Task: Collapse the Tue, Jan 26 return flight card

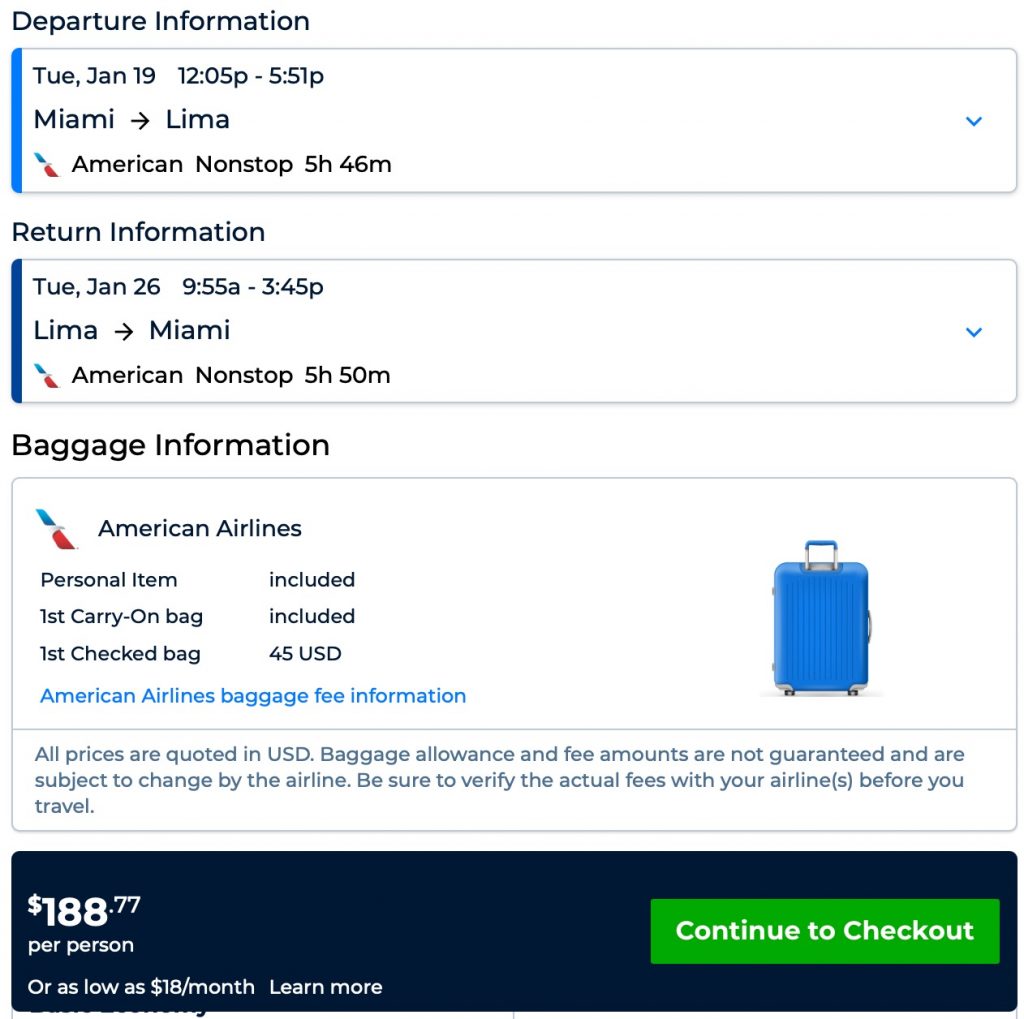Action: tap(973, 332)
